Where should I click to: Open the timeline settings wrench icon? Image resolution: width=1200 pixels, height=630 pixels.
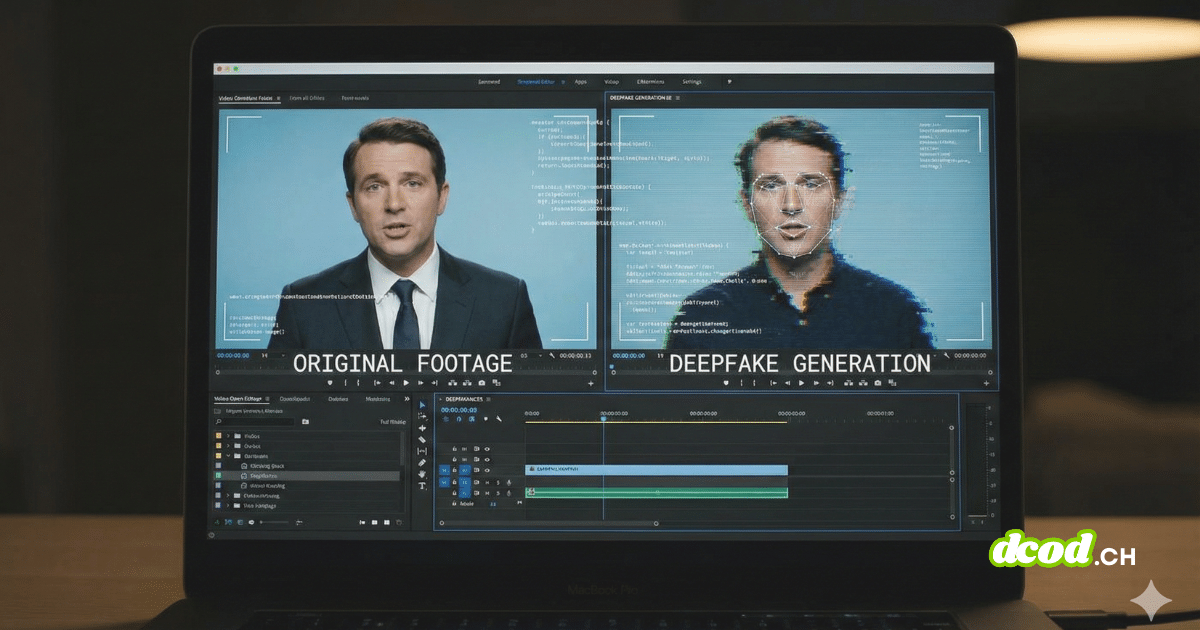tap(500, 419)
